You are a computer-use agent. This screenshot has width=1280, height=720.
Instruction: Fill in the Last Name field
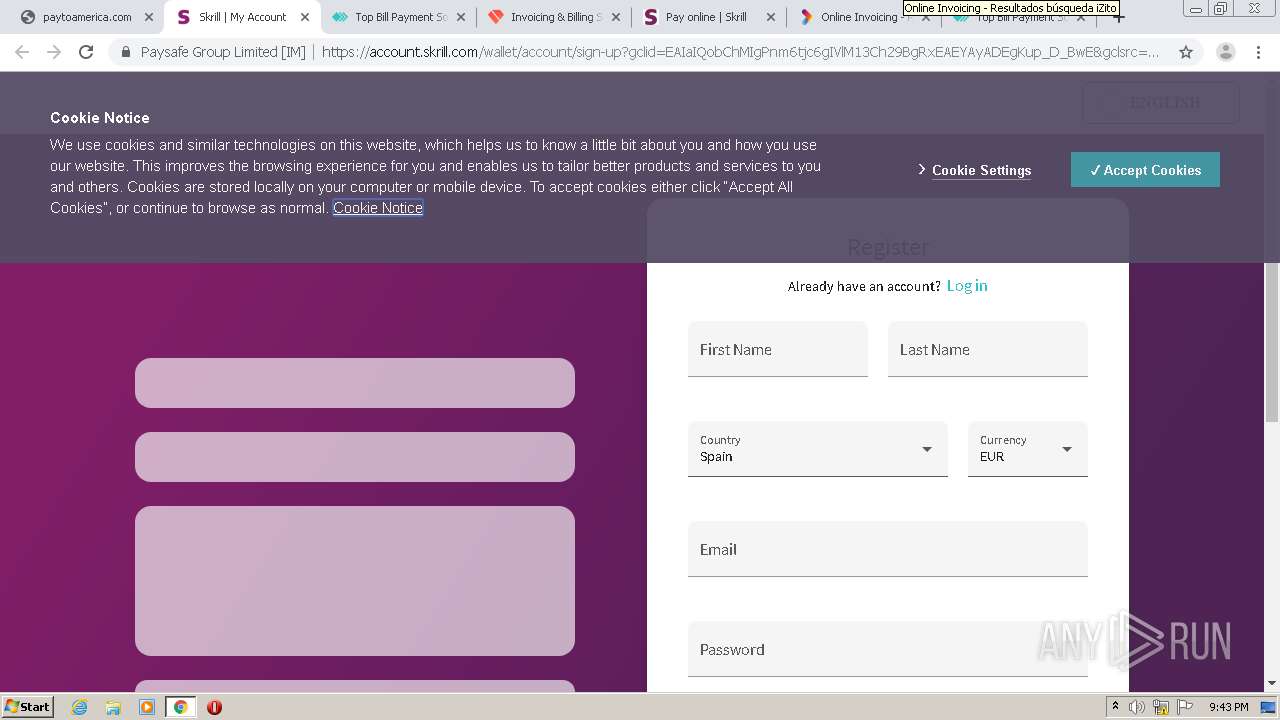click(988, 349)
